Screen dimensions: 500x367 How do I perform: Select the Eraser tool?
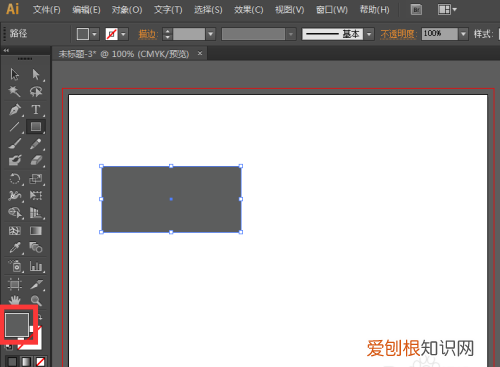point(36,161)
